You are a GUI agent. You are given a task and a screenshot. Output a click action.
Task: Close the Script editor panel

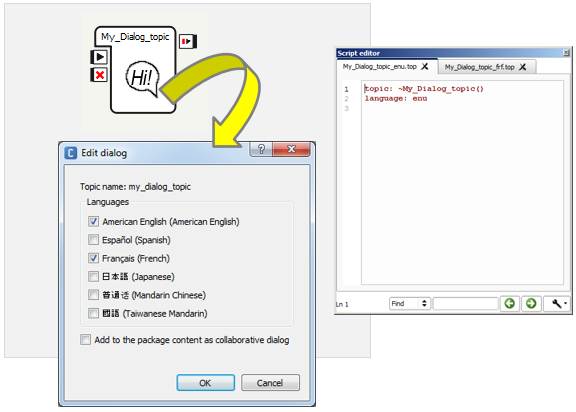click(x=566, y=53)
